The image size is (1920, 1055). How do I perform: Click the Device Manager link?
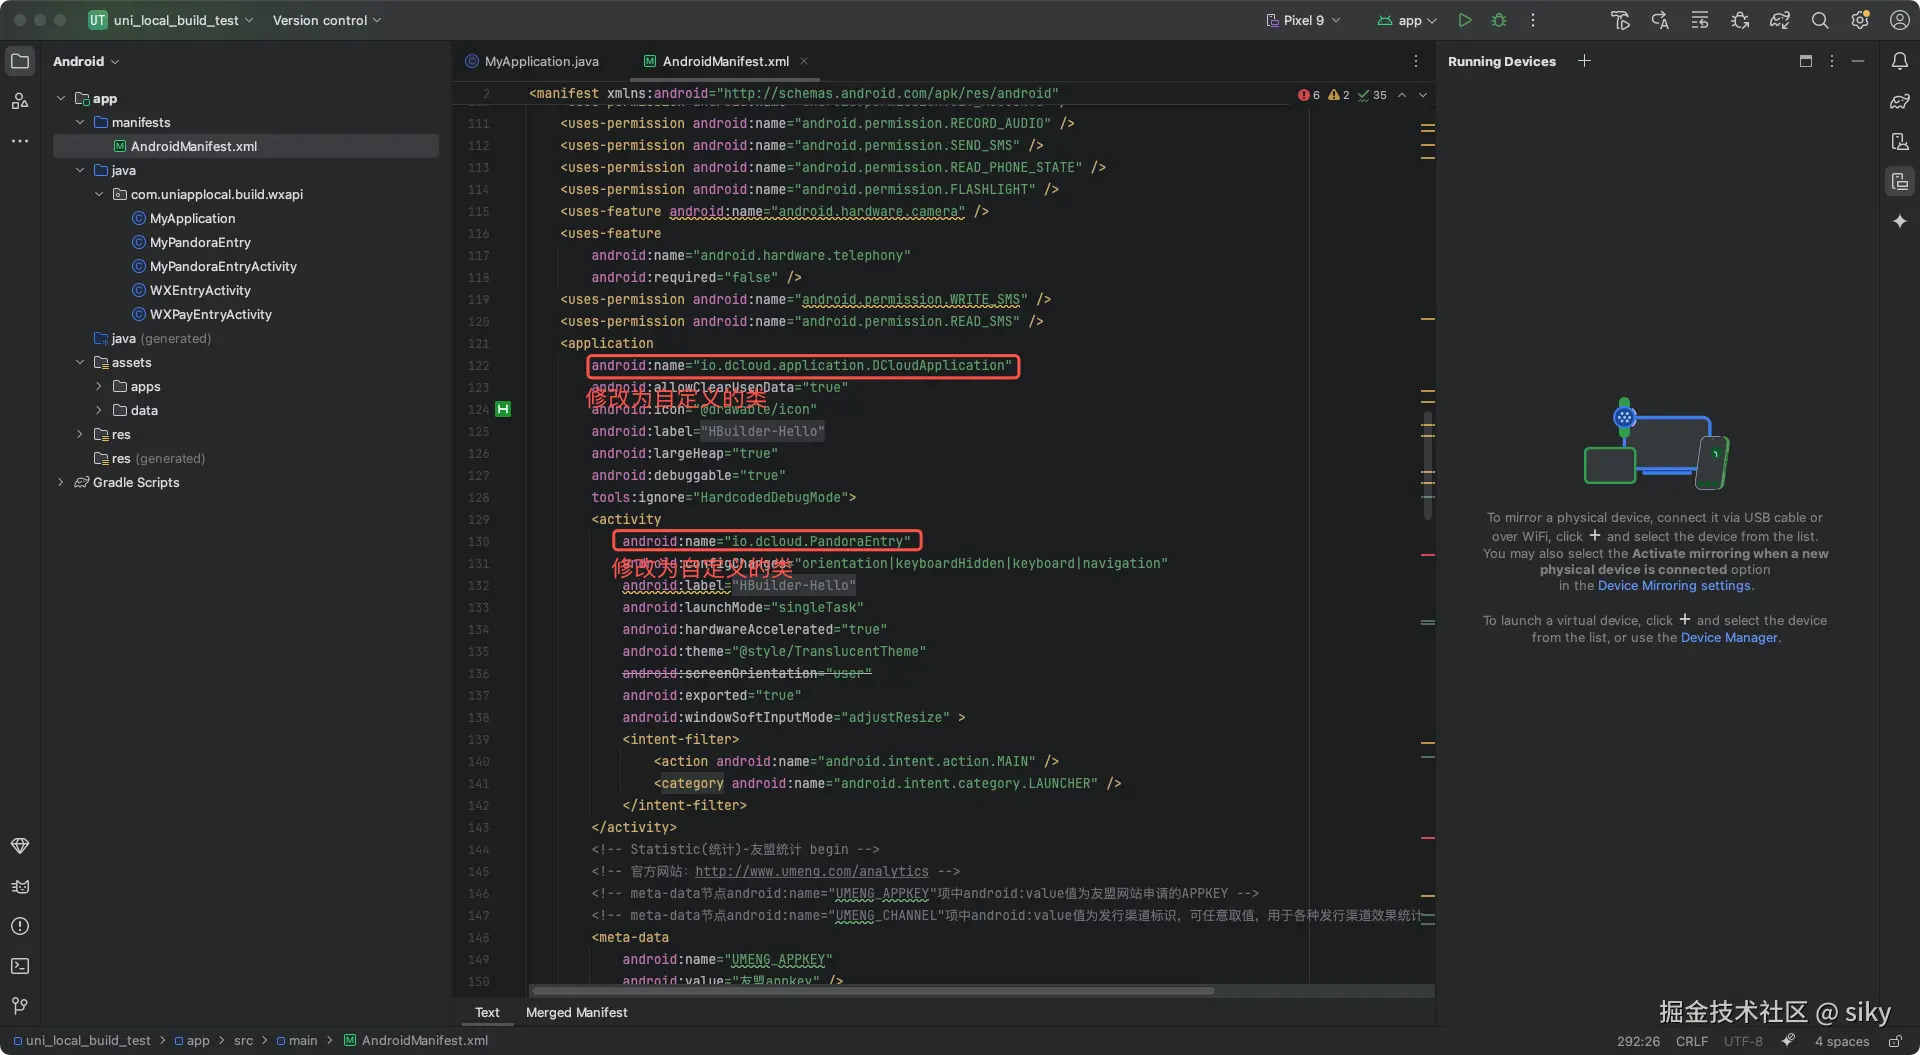coord(1728,638)
